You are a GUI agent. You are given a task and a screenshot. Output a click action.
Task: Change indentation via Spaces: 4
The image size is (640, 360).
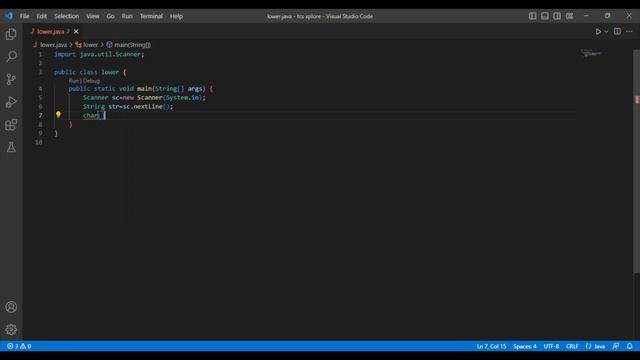pos(525,346)
